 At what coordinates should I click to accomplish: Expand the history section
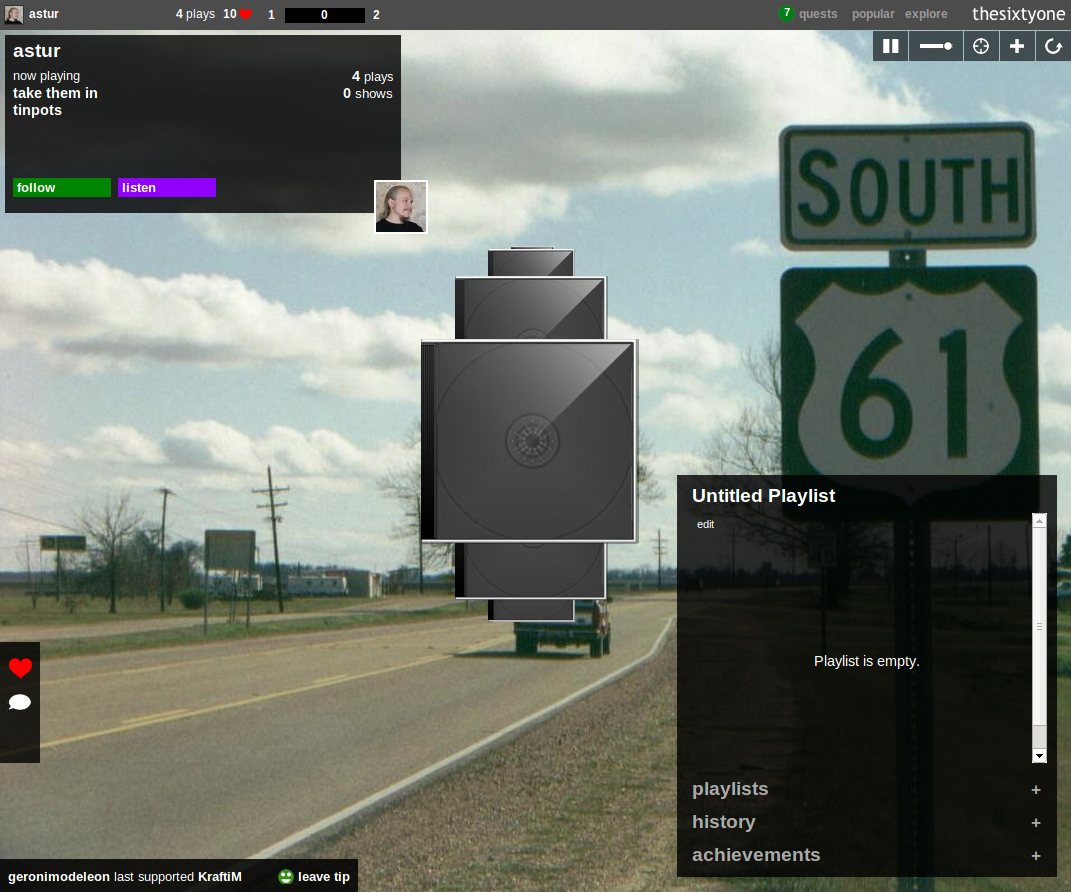point(1036,823)
